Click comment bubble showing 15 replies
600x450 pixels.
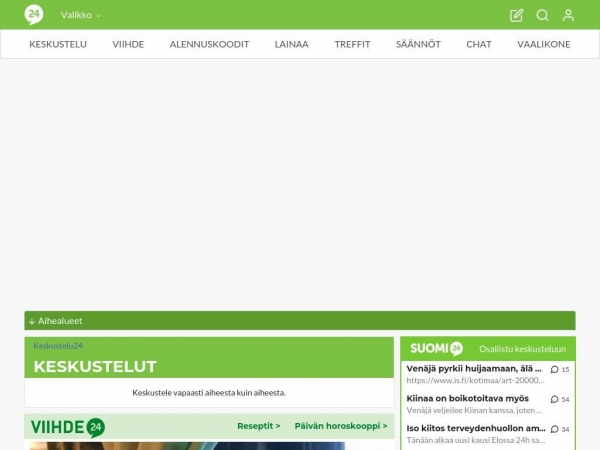[560, 369]
